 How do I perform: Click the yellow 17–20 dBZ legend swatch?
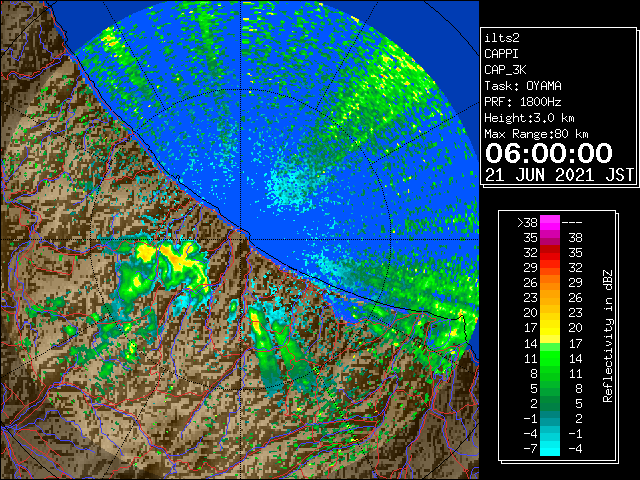pyautogui.click(x=550, y=328)
